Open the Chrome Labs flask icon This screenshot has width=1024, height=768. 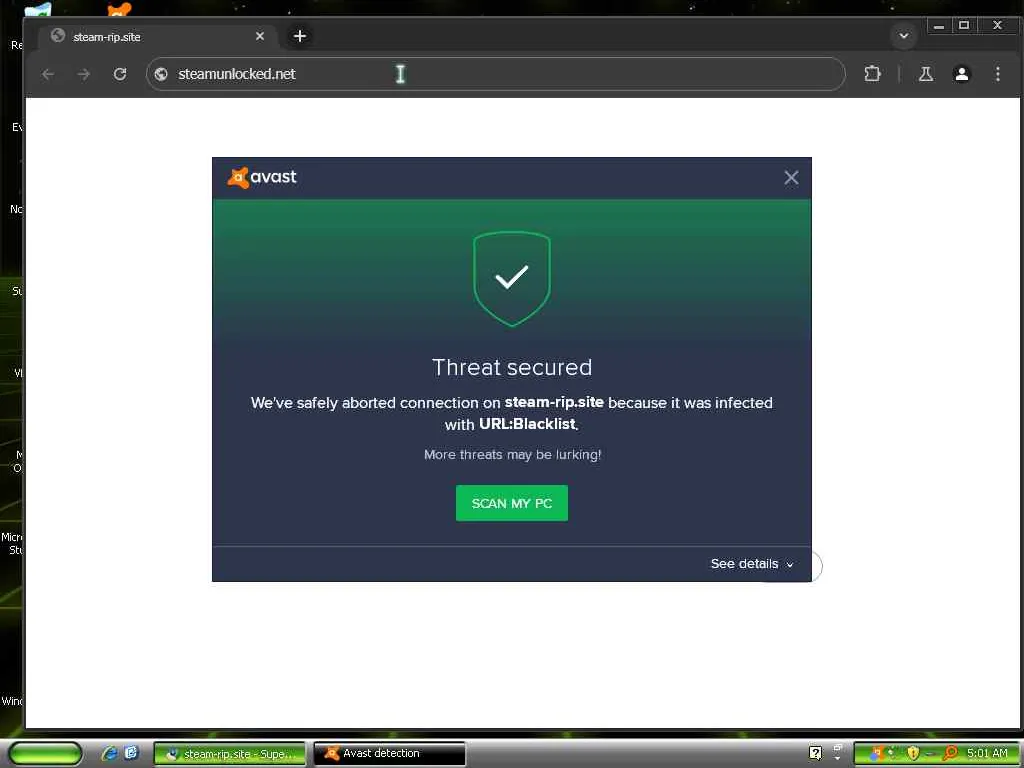[x=925, y=74]
